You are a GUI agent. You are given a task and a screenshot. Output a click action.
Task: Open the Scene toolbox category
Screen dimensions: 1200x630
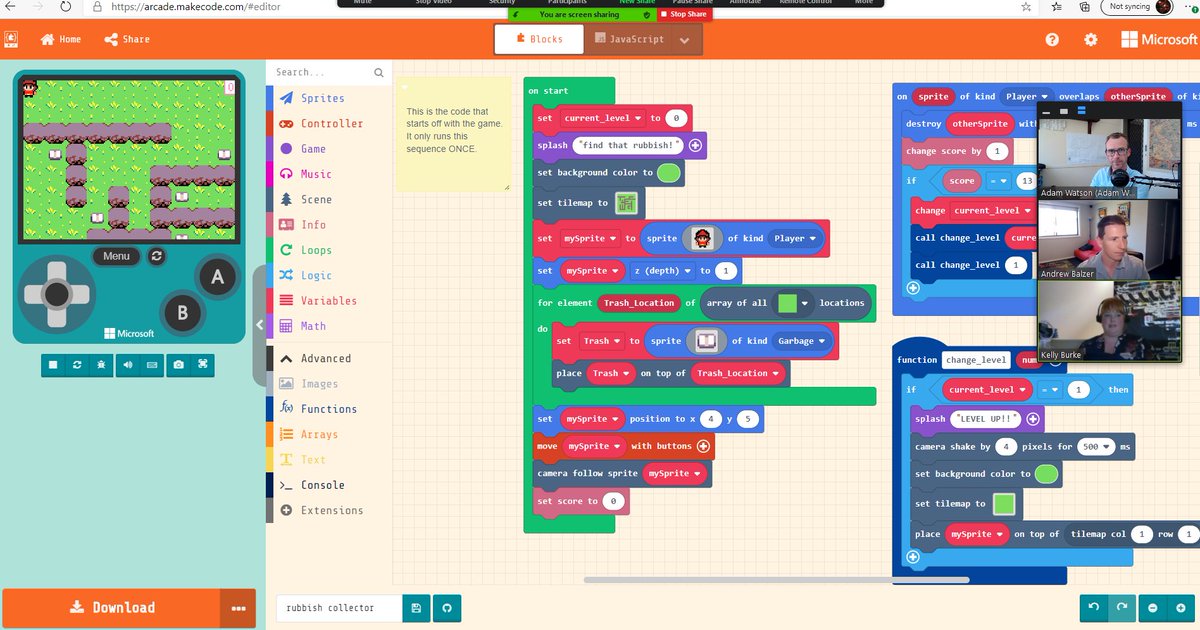[x=316, y=199]
